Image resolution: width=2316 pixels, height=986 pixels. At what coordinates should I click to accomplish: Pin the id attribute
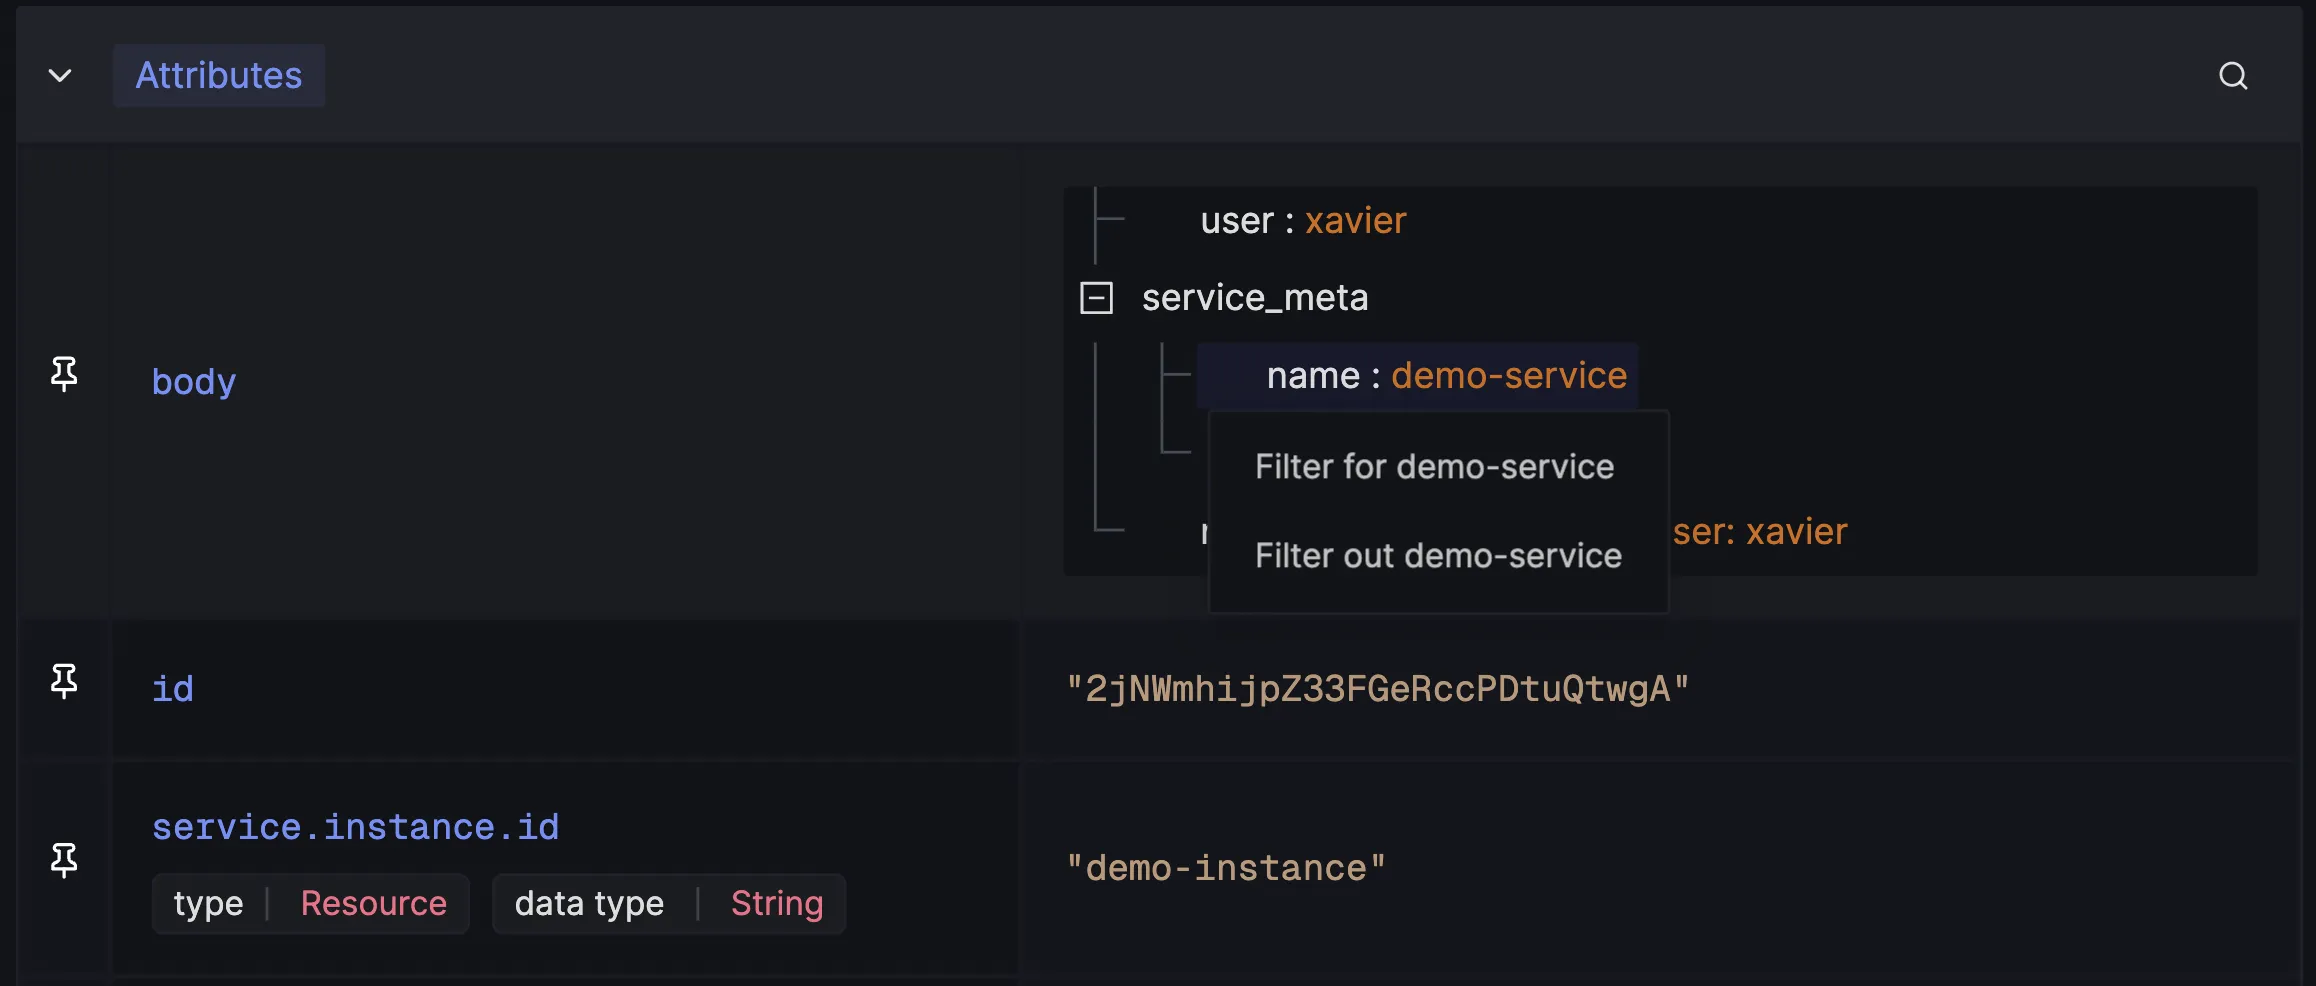(x=64, y=681)
